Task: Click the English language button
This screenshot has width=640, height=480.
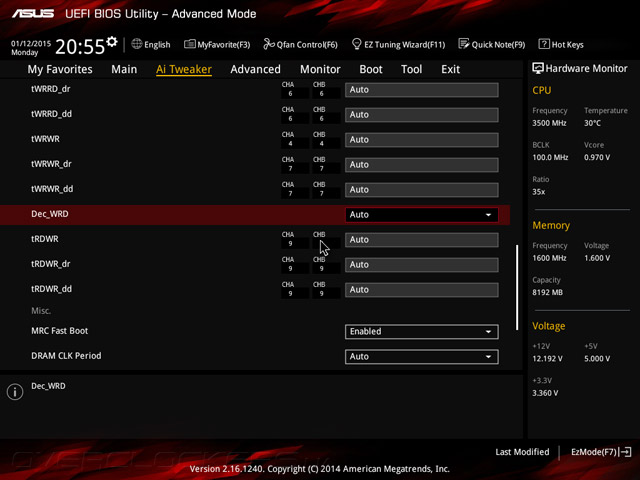Action: 151,44
